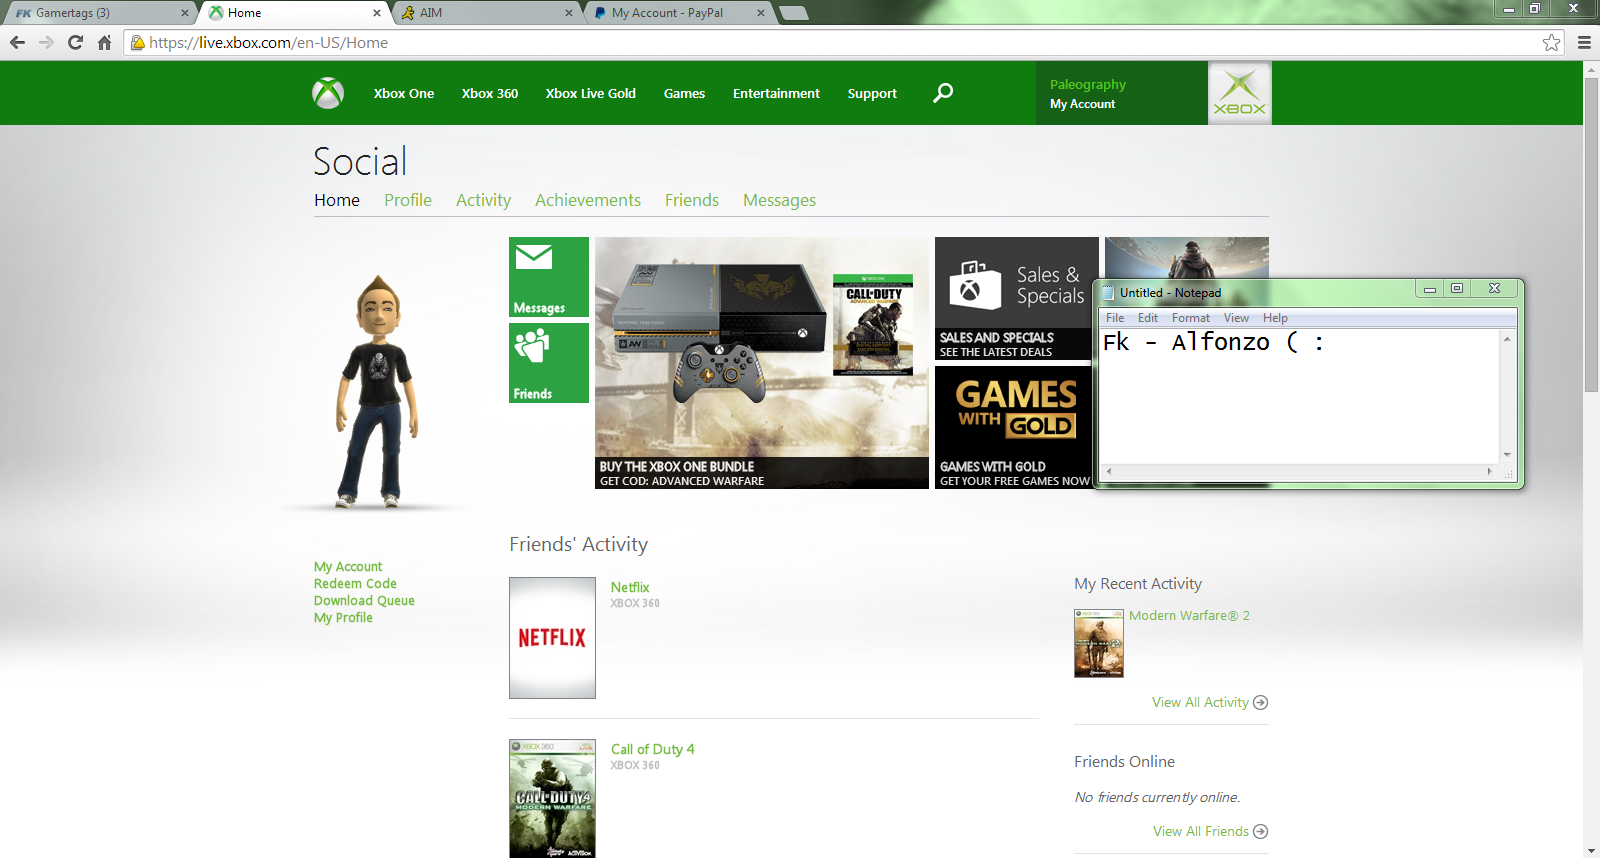The width and height of the screenshot is (1600, 858).
Task: Open Notepad's File menu
Action: click(x=1115, y=318)
